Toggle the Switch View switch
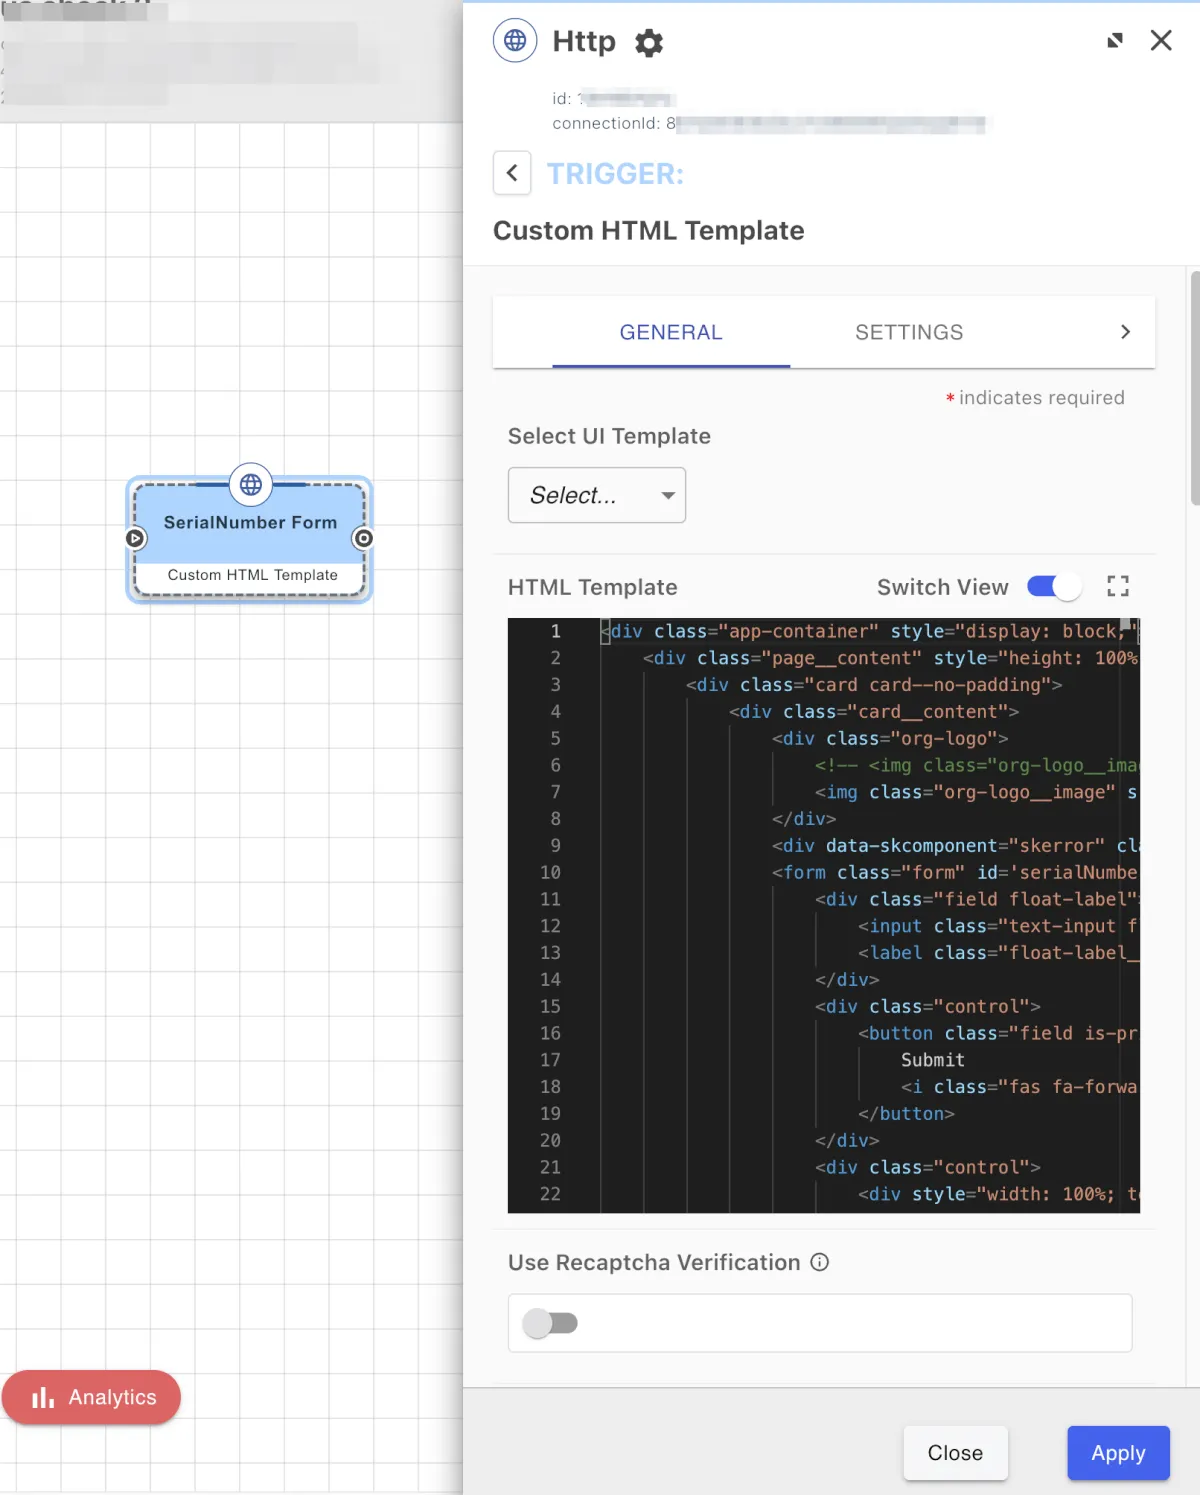The image size is (1200, 1495). point(1054,587)
